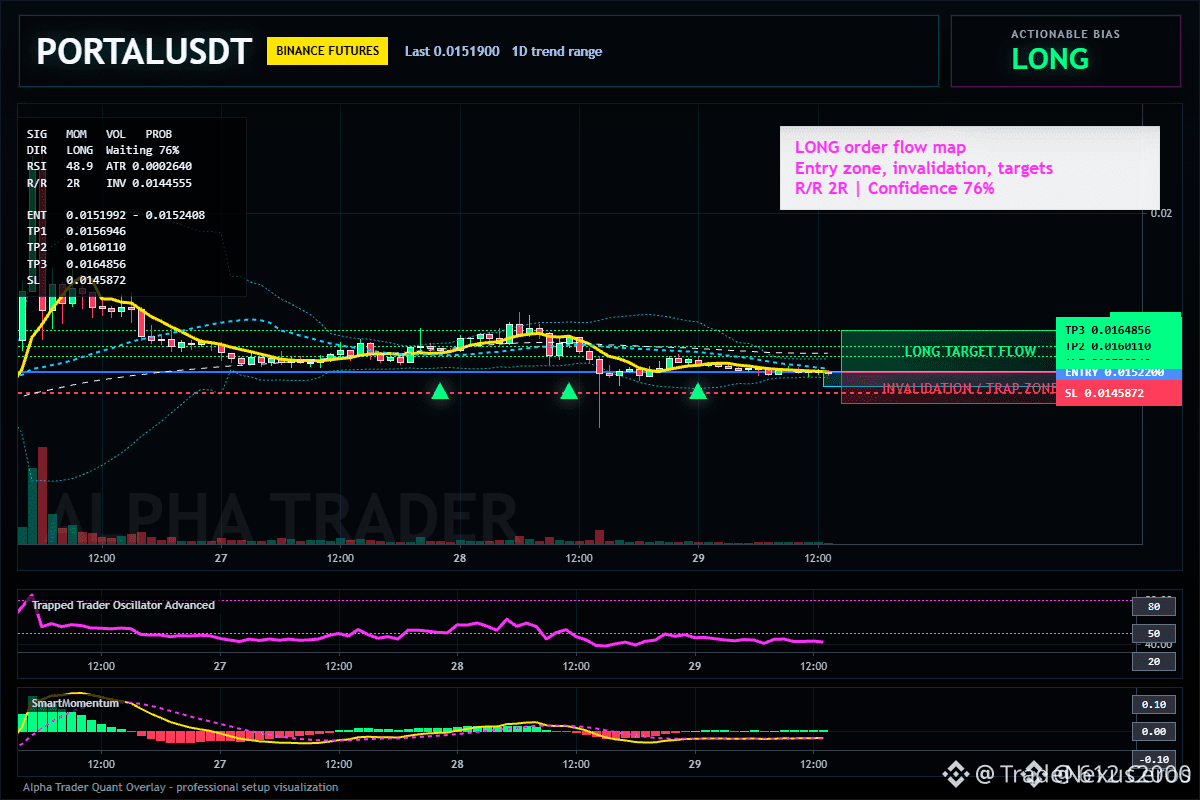Screen dimensions: 1200x800
Task: Click the 28 date label on main chart
Action: tap(458, 558)
